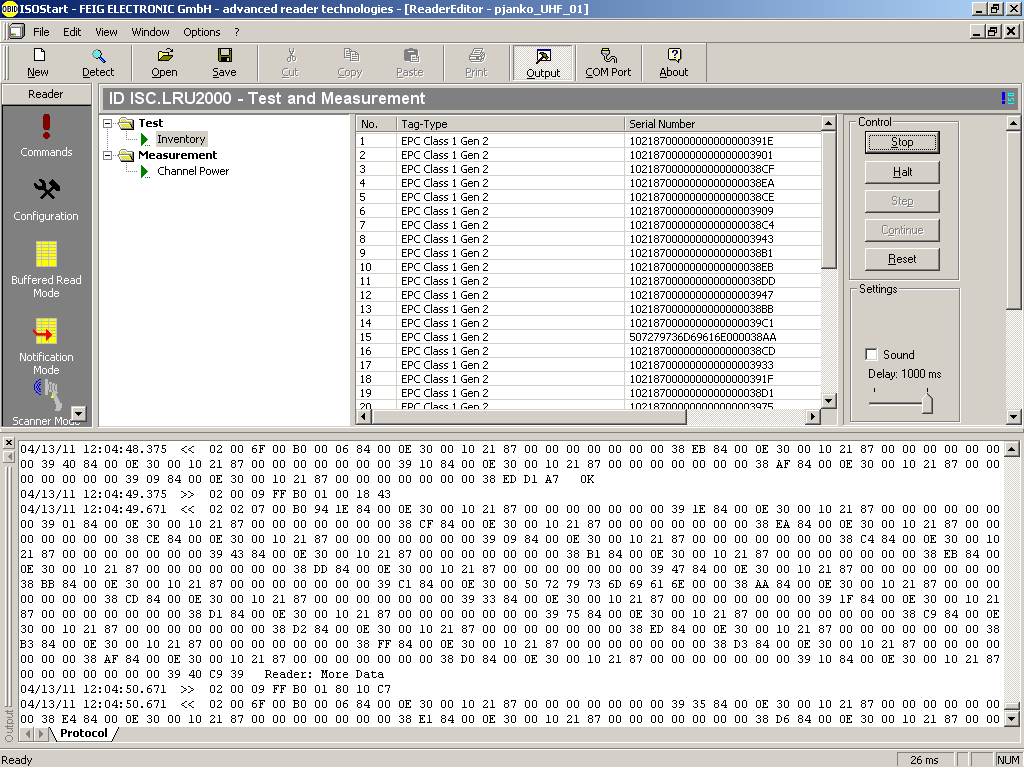Click the Channel Power green play icon
Viewport: 1024px width, 768px height.
pyautogui.click(x=146, y=171)
